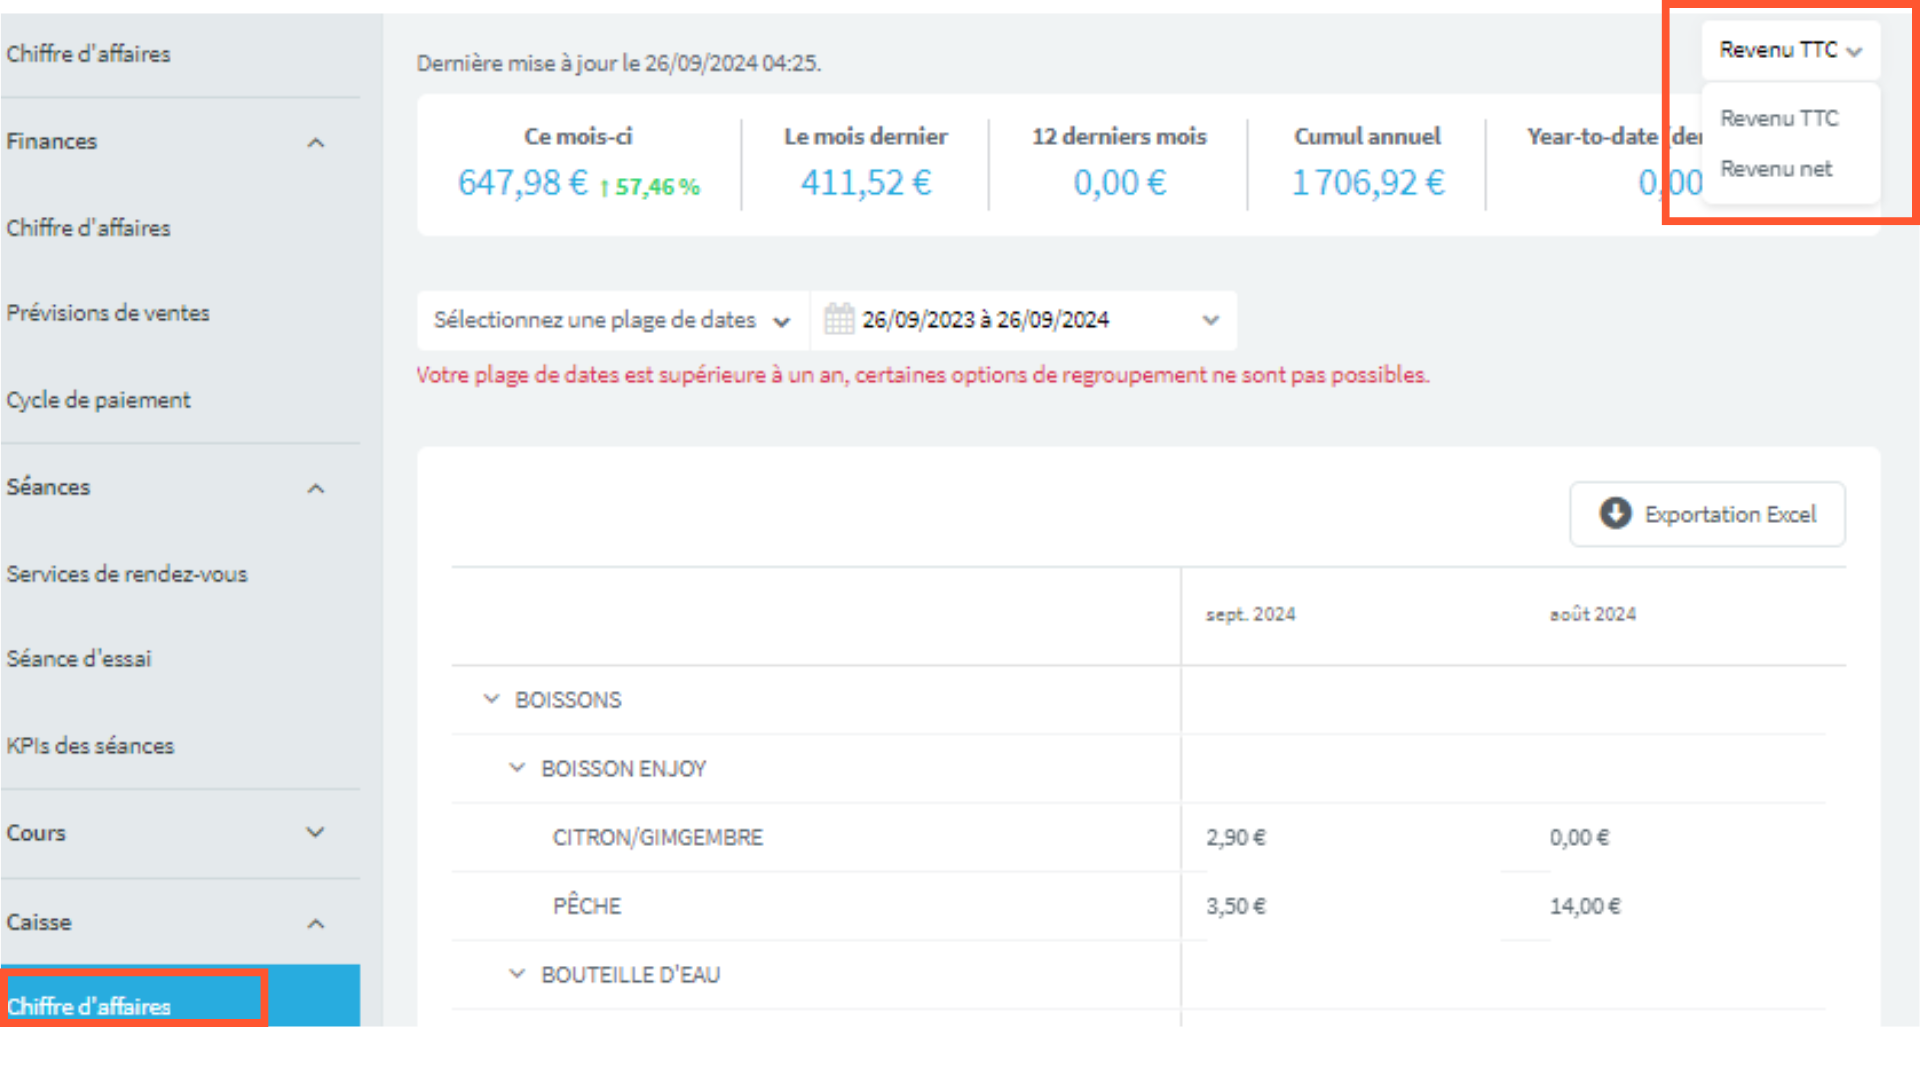
Task: Collapse the BOISSON ENJOY subcategory
Action: point(517,768)
